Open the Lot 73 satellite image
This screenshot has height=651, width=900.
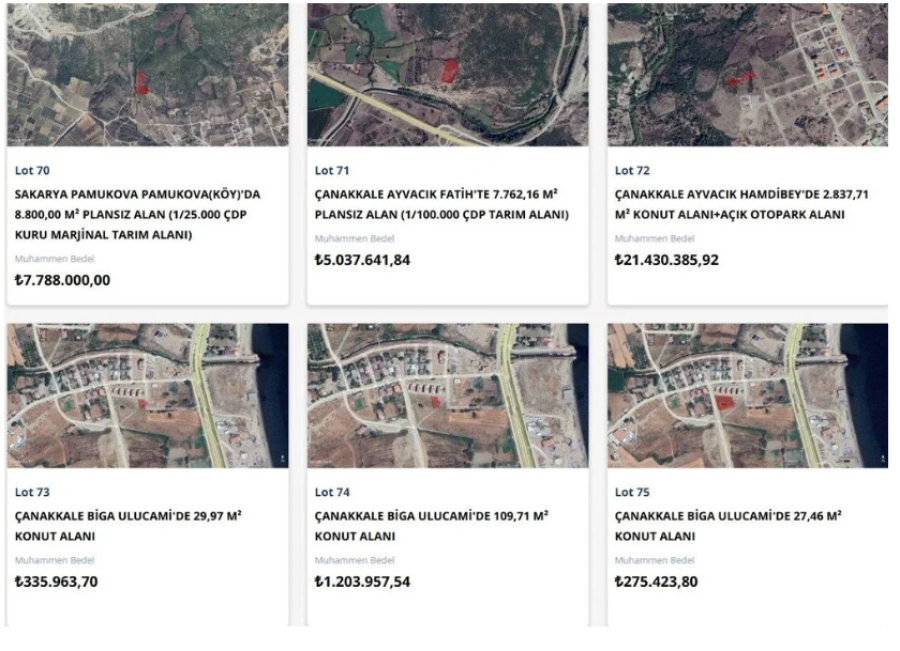(x=148, y=396)
